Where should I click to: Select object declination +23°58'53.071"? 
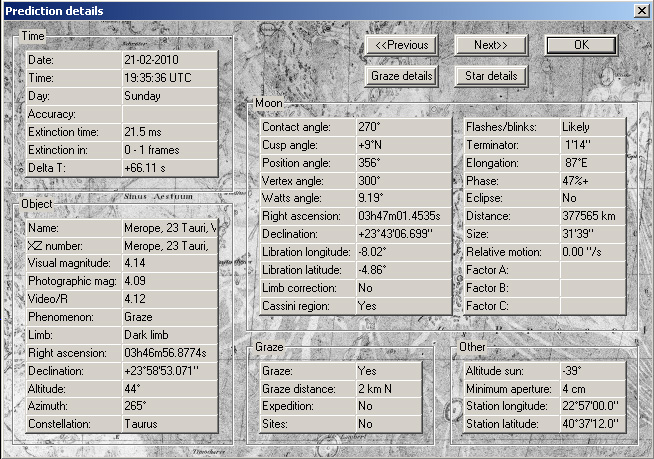pos(170,371)
